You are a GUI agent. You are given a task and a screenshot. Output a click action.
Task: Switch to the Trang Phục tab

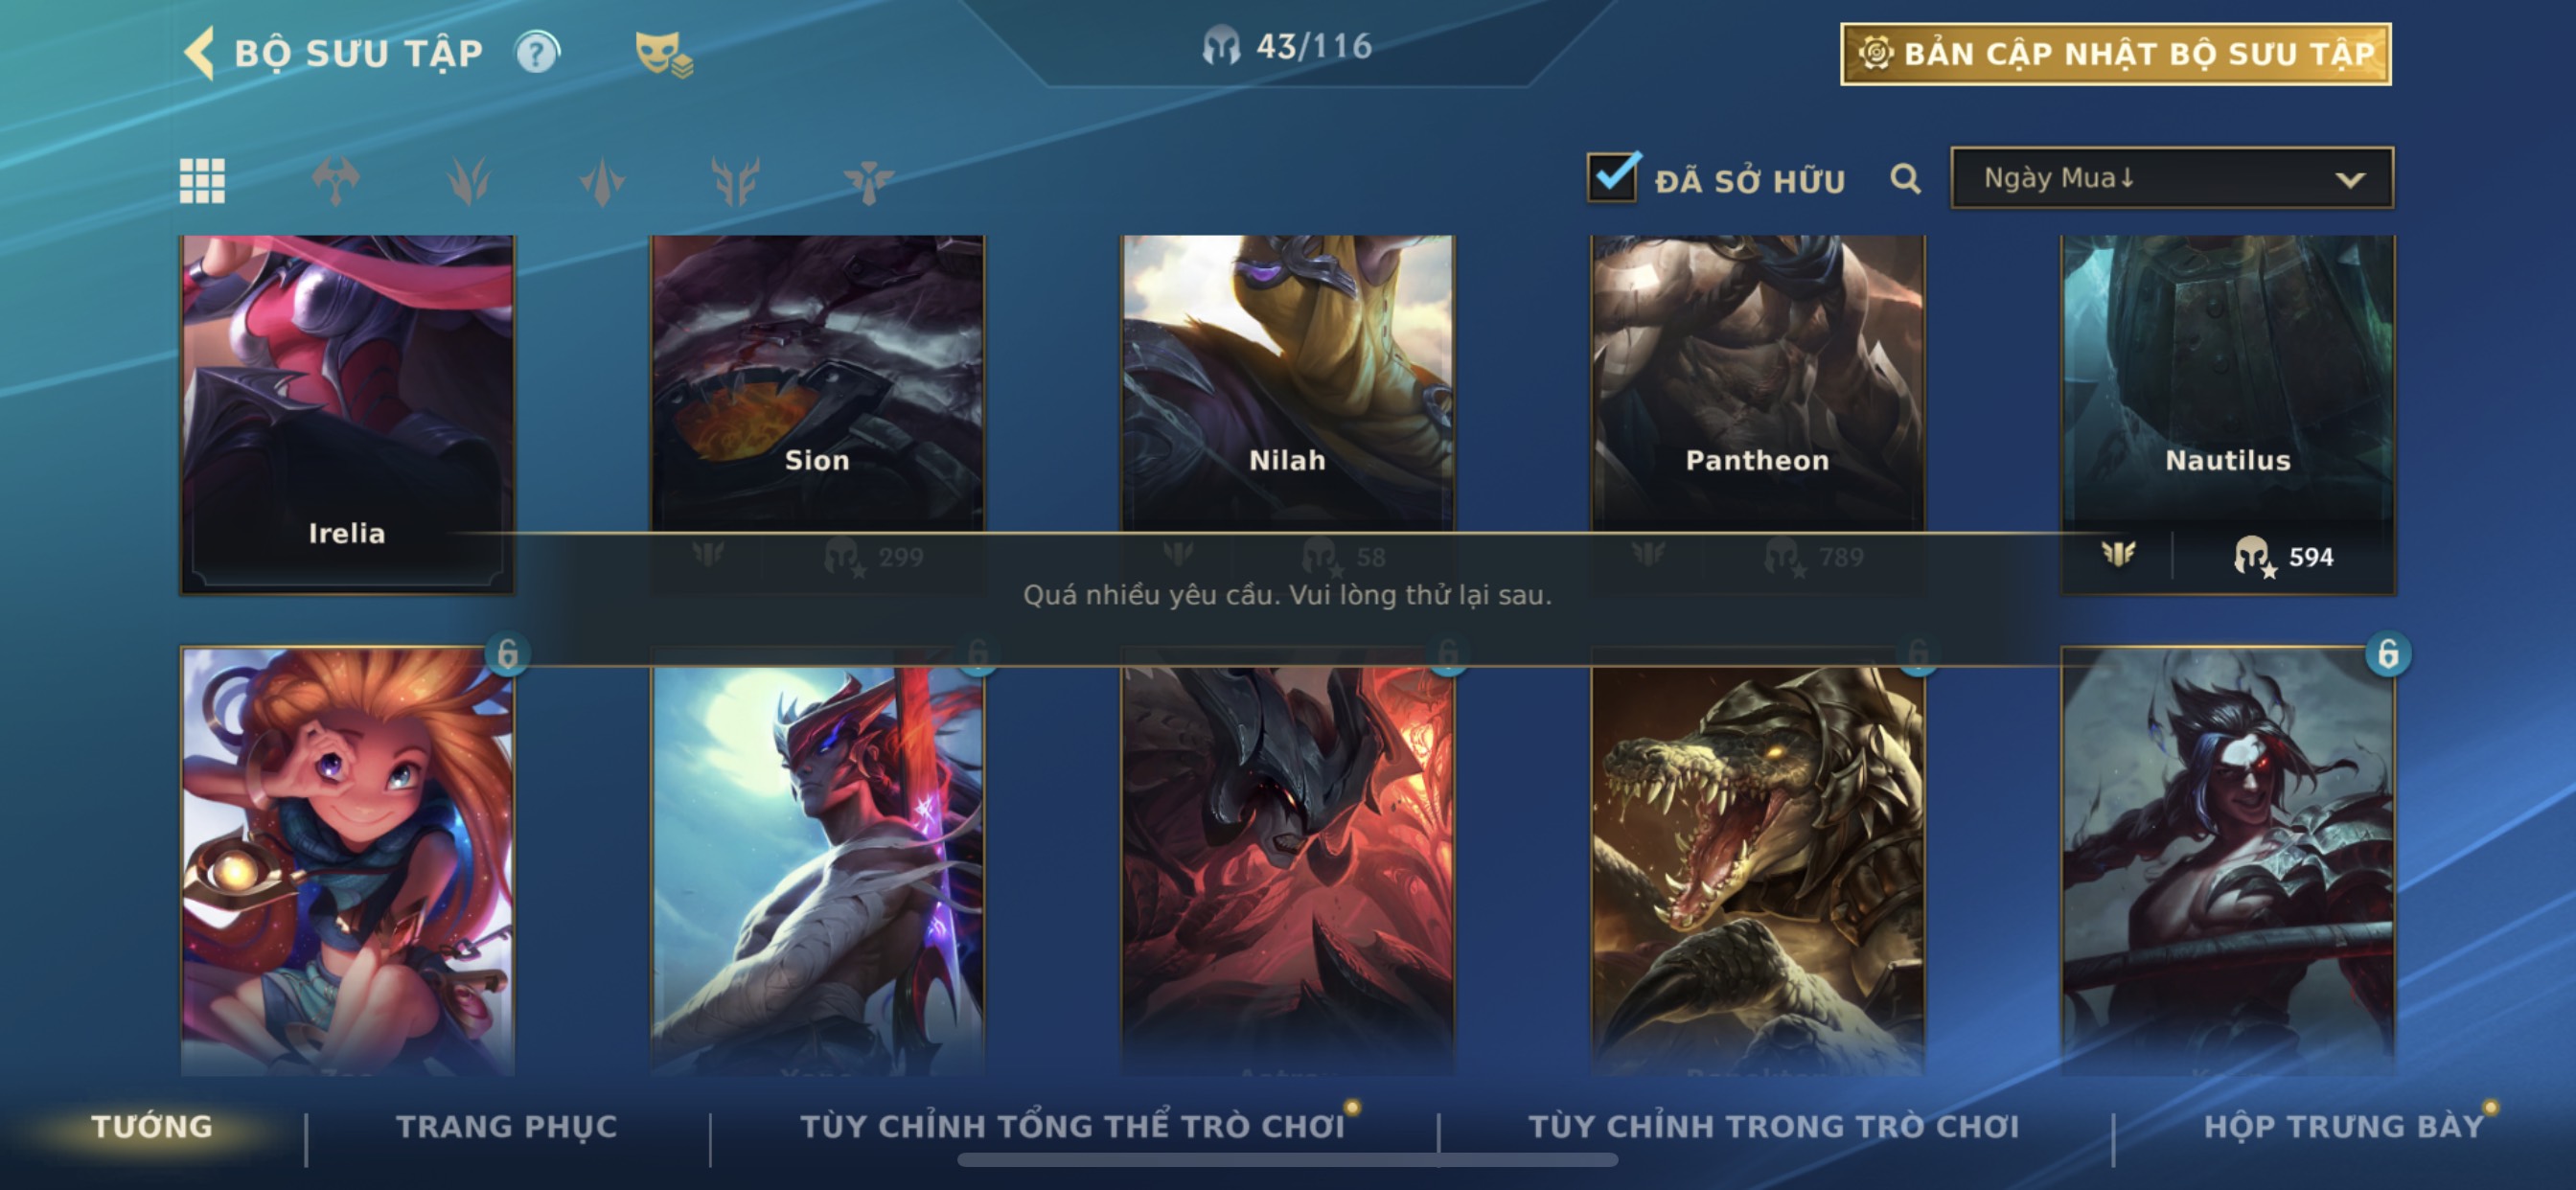507,1126
